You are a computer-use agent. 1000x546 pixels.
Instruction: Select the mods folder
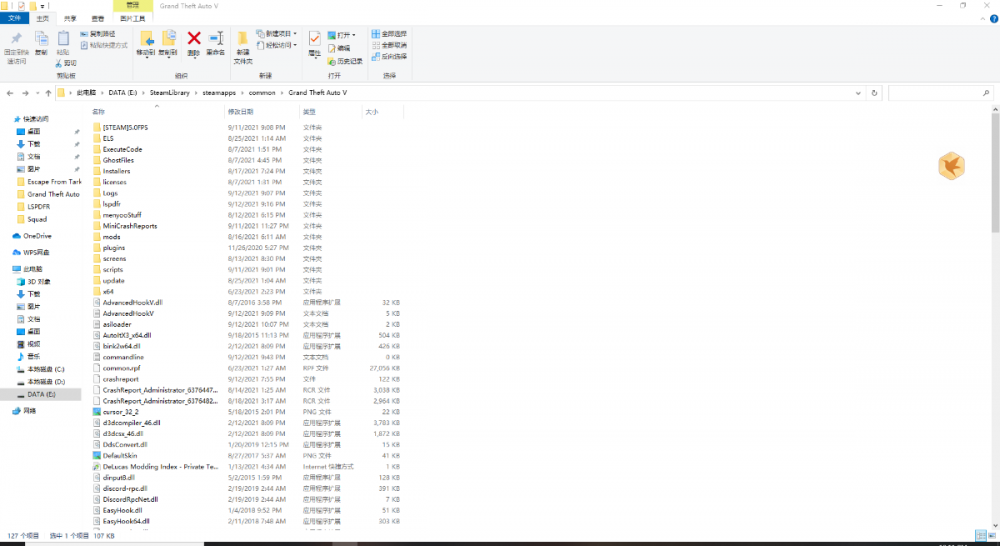coord(112,237)
